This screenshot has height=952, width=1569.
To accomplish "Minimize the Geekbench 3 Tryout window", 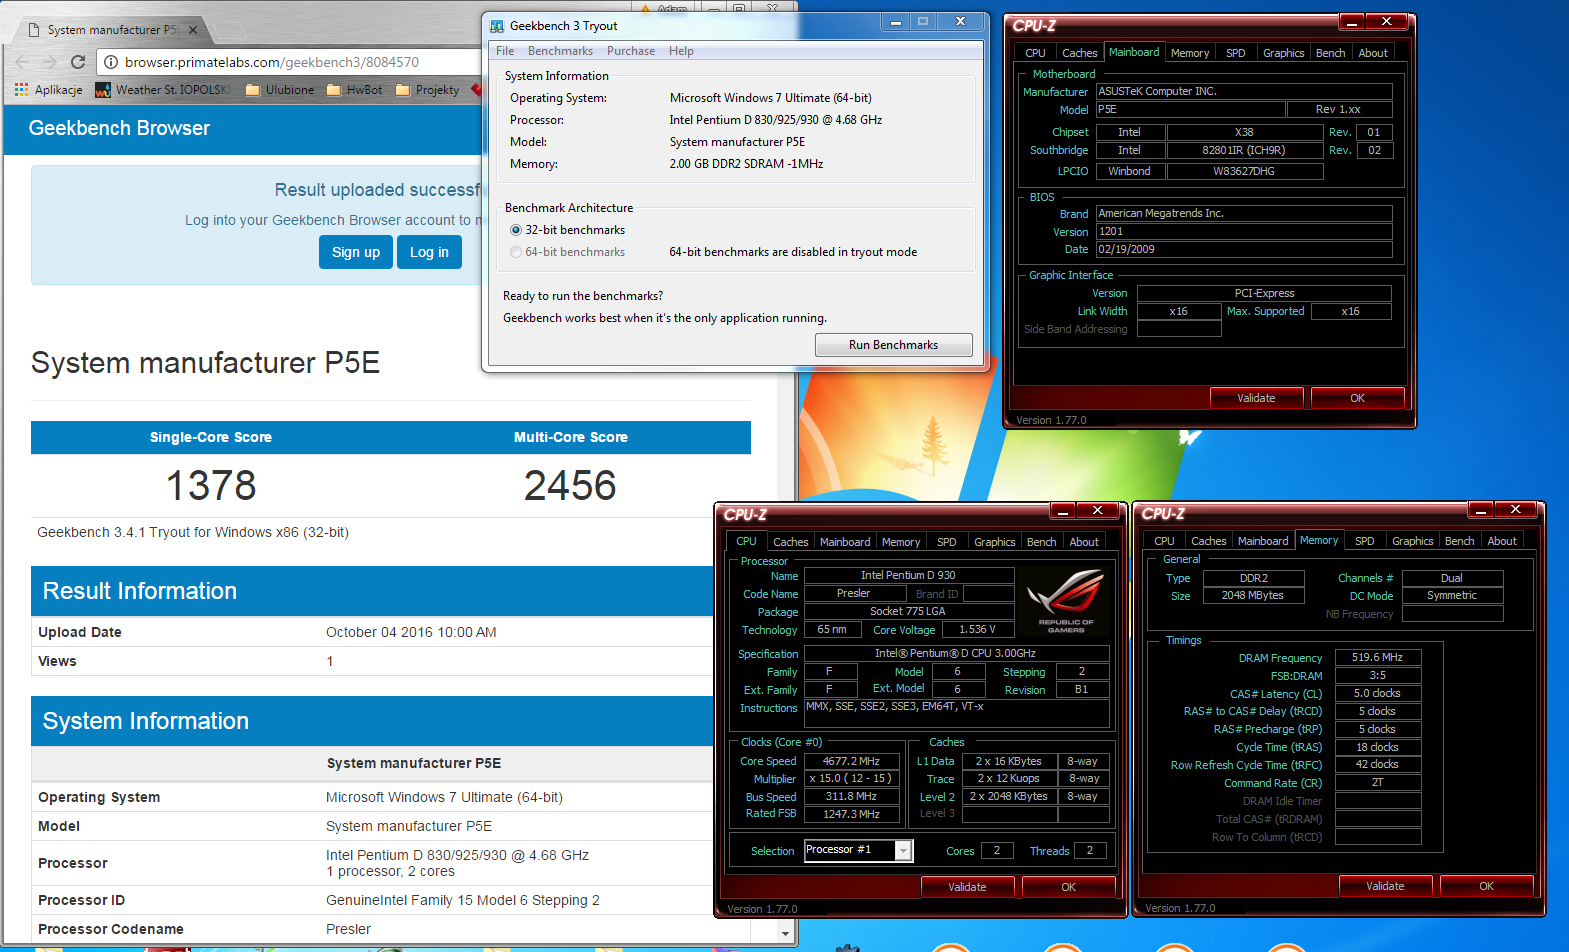I will click(x=896, y=22).
